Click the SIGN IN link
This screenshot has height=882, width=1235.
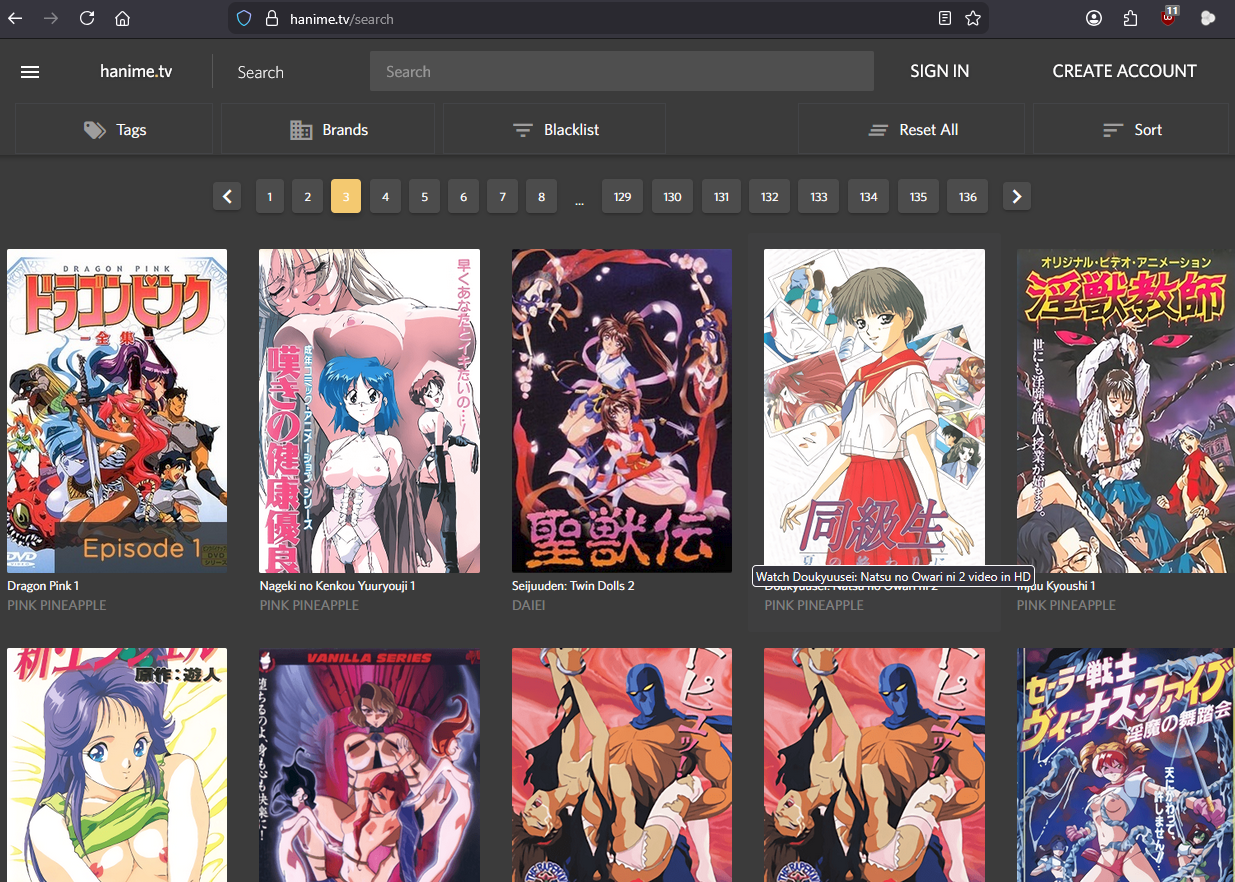click(939, 71)
